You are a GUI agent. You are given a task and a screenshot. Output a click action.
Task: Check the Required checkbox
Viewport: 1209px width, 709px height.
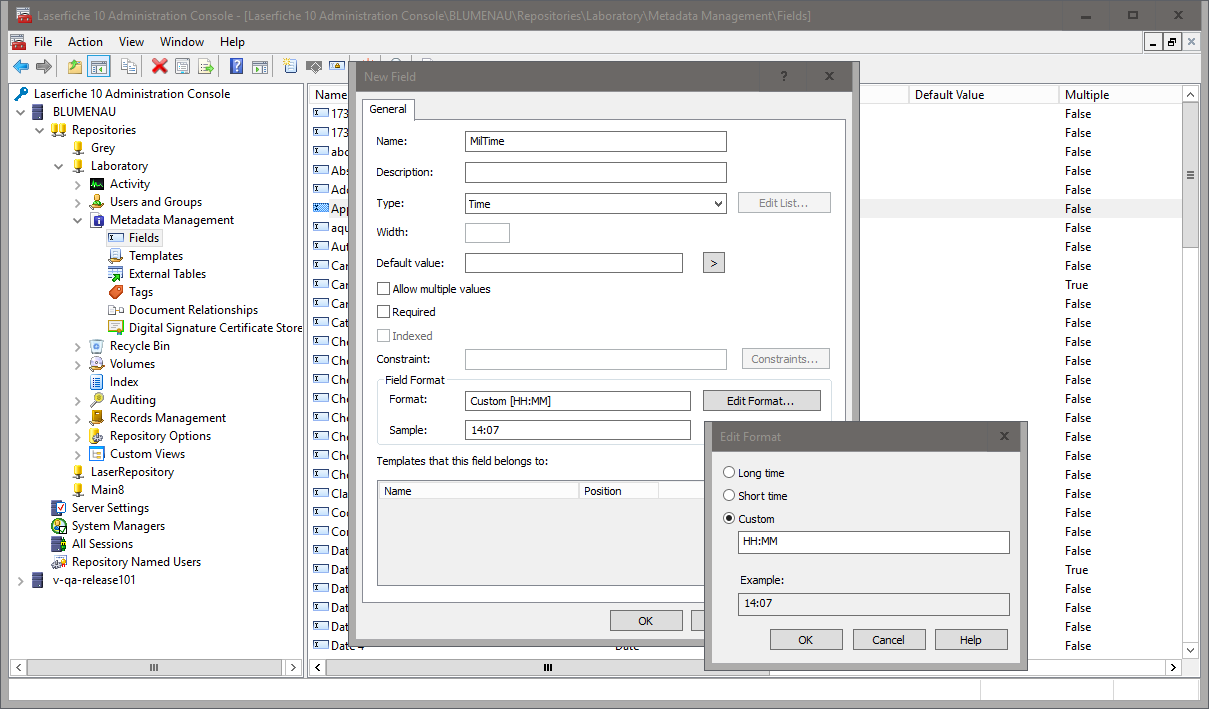383,312
